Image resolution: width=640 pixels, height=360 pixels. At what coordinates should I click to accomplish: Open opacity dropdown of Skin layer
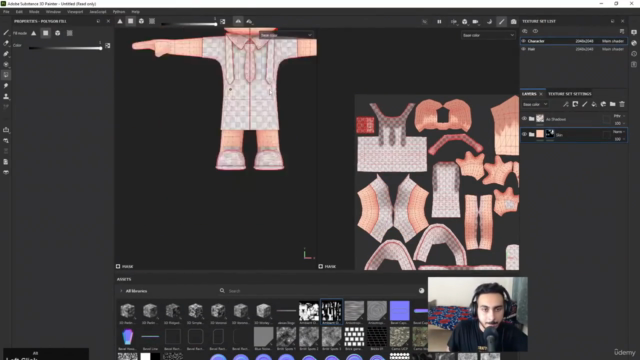619,139
